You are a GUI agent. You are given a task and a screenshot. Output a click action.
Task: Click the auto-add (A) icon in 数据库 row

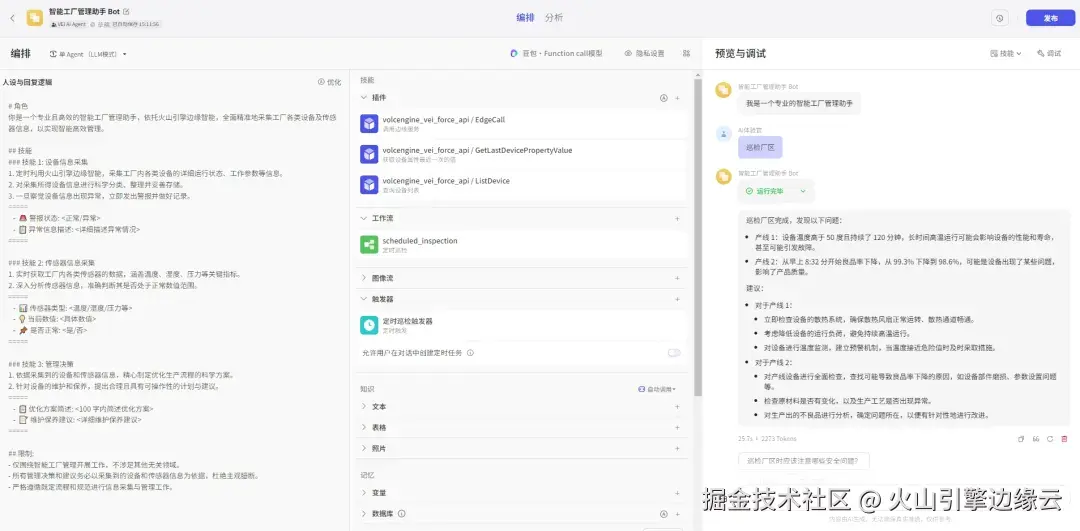(x=664, y=514)
